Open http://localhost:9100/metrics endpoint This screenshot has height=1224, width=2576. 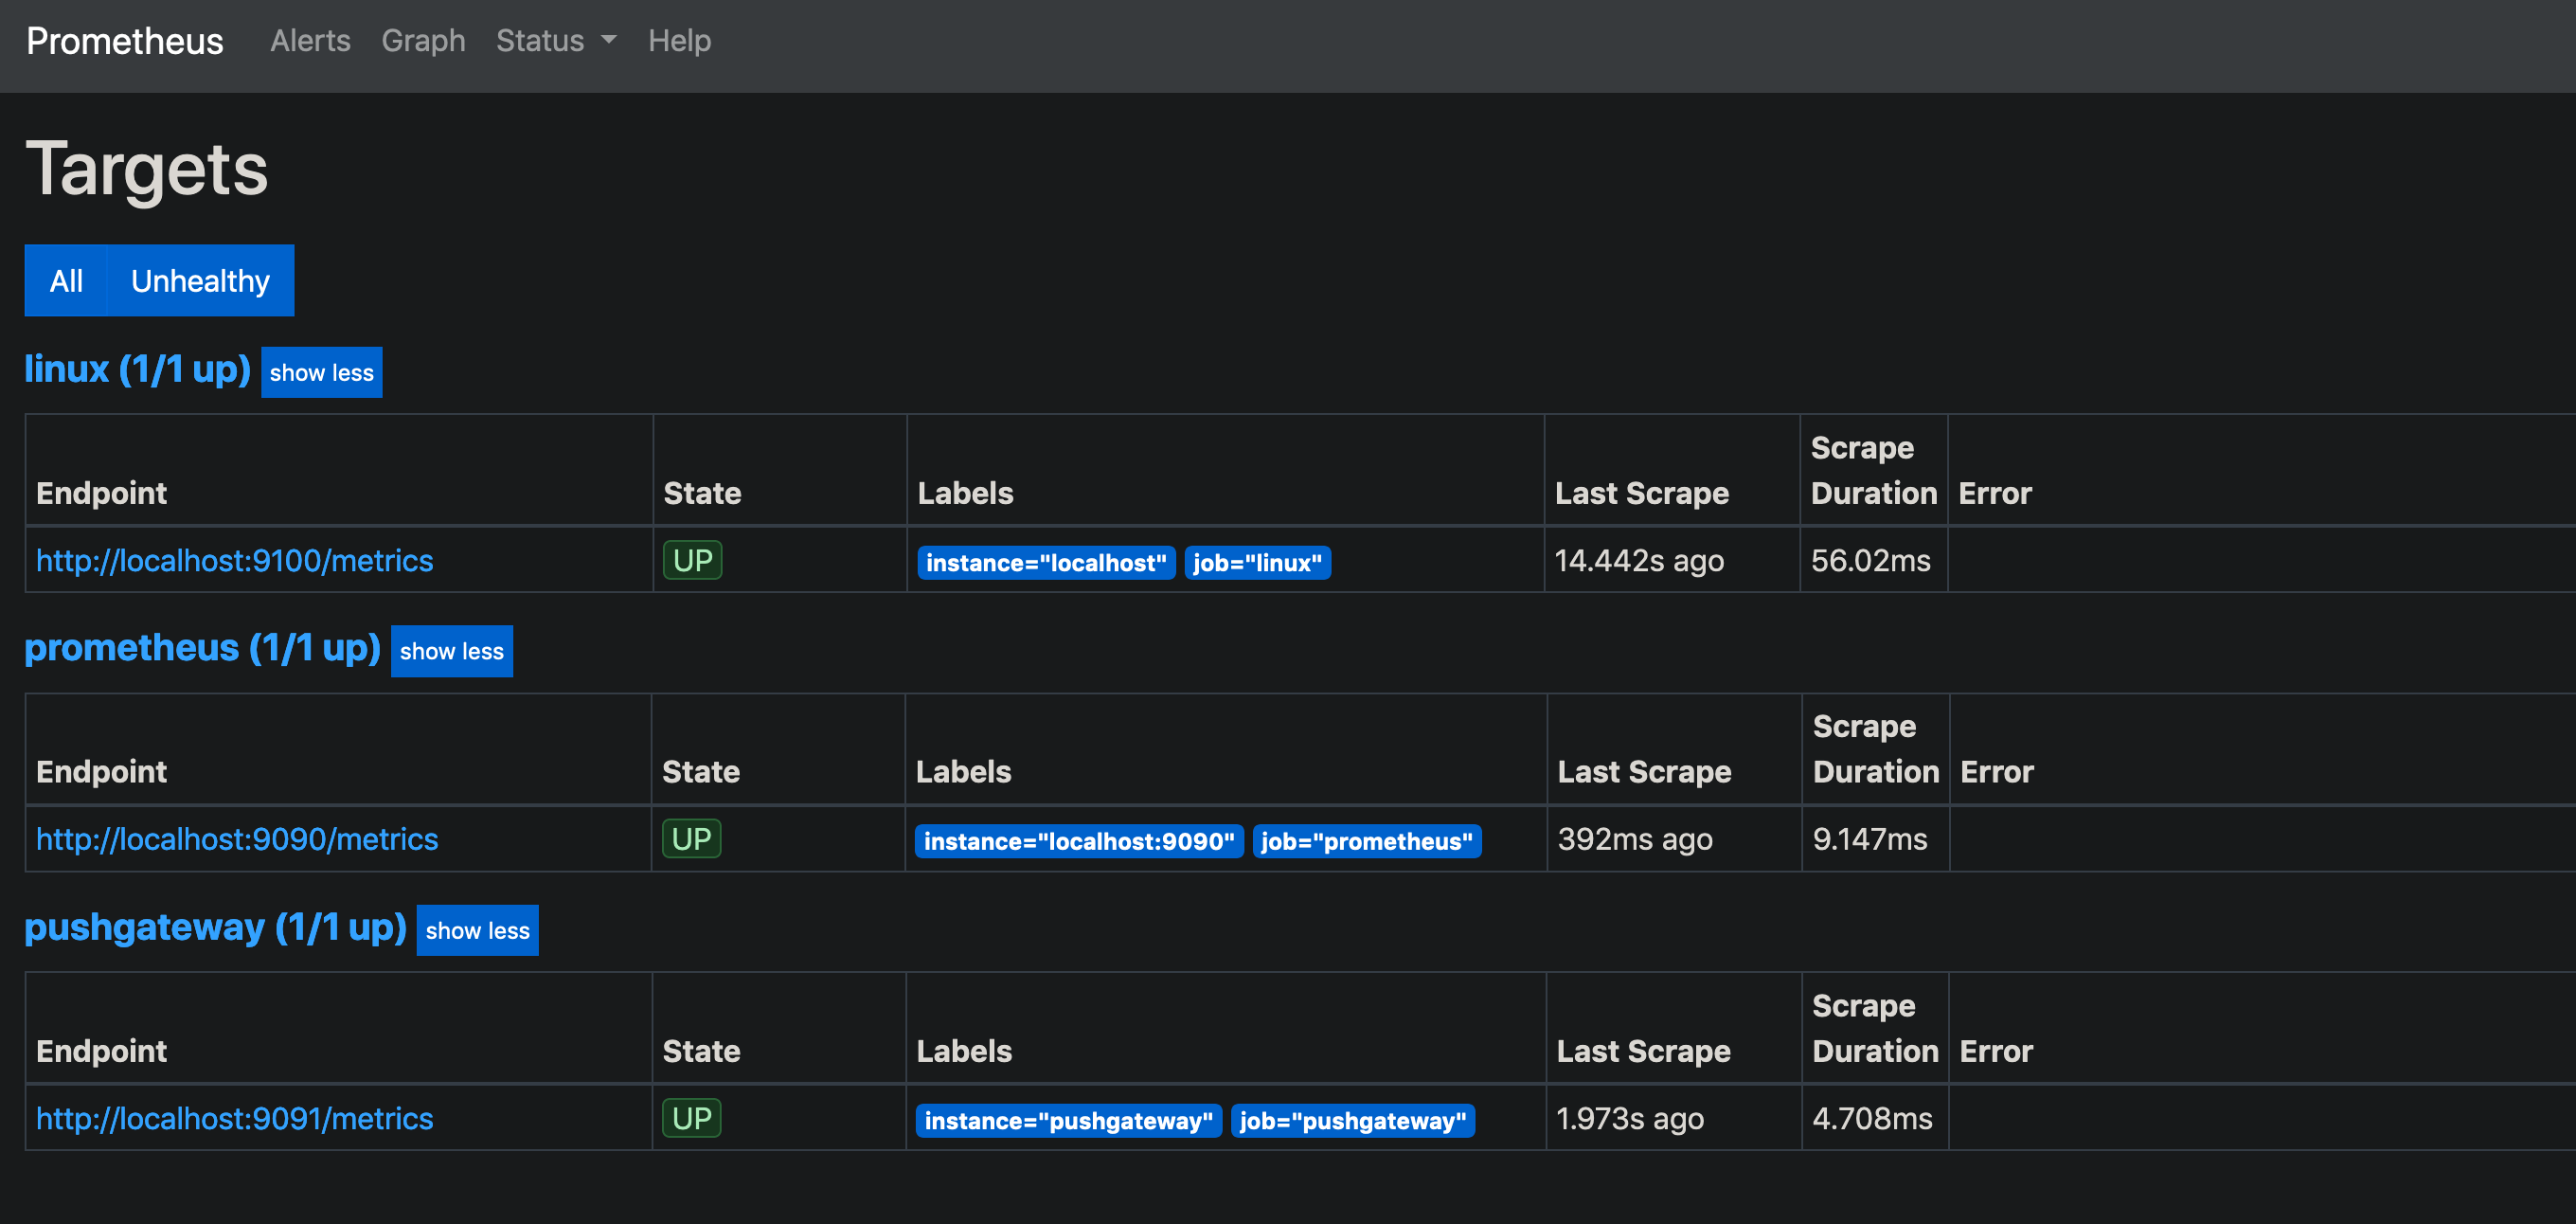[x=234, y=560]
